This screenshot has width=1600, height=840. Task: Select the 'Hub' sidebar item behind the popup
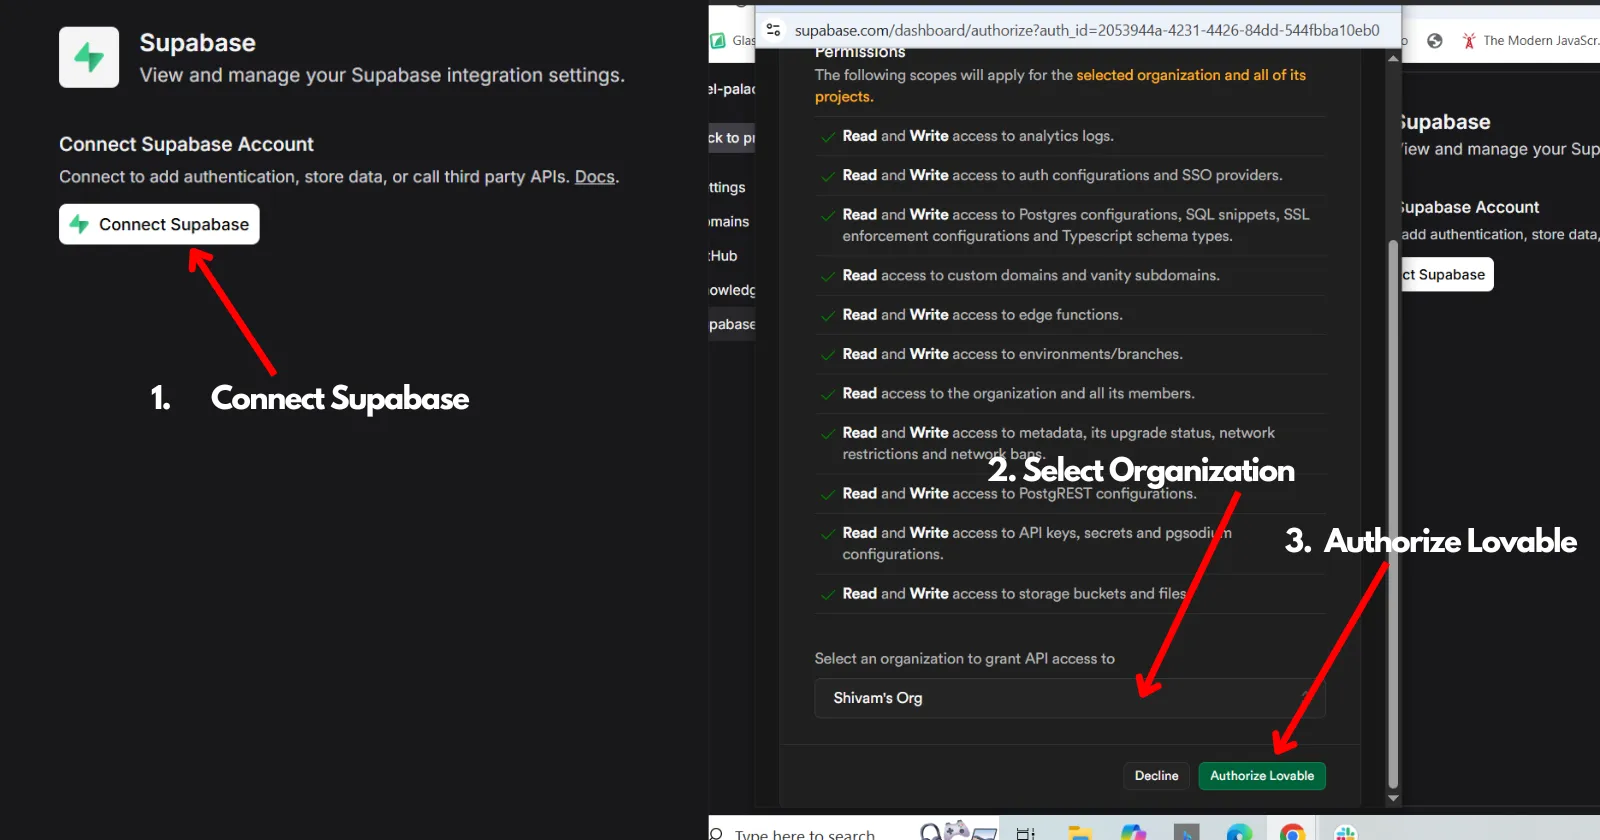coord(724,256)
